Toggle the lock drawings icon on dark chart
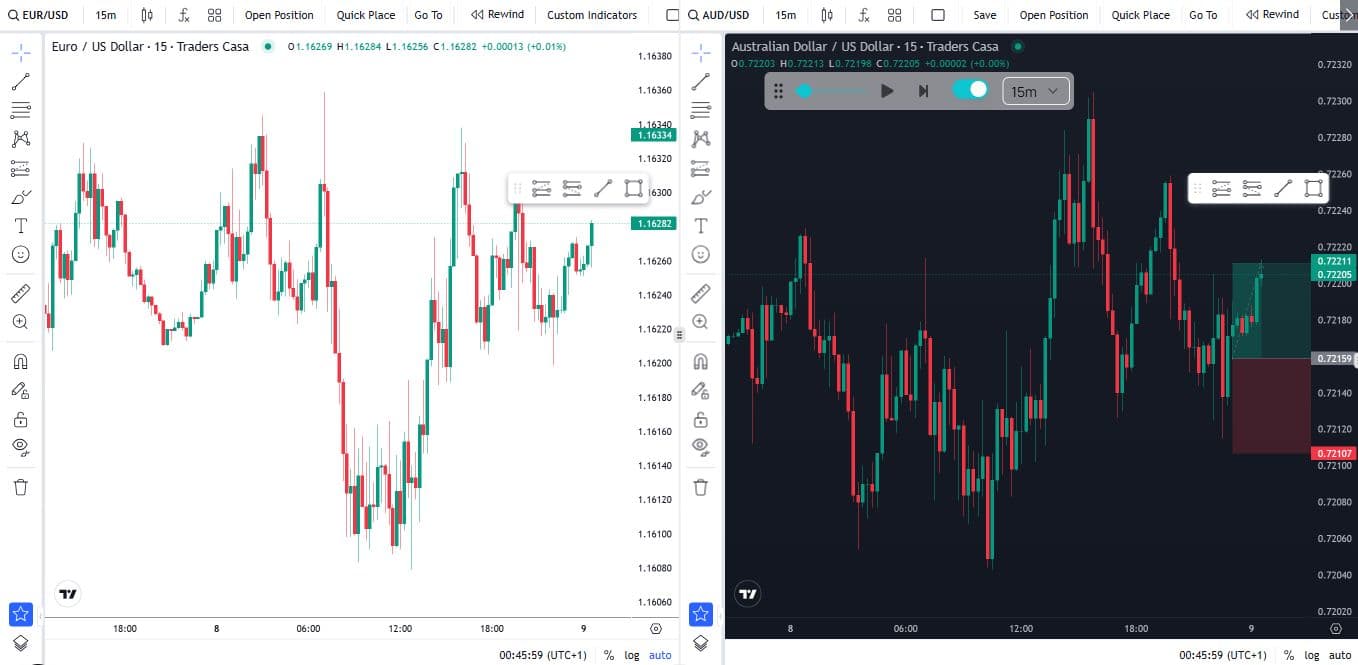This screenshot has width=1358, height=665. (x=700, y=419)
